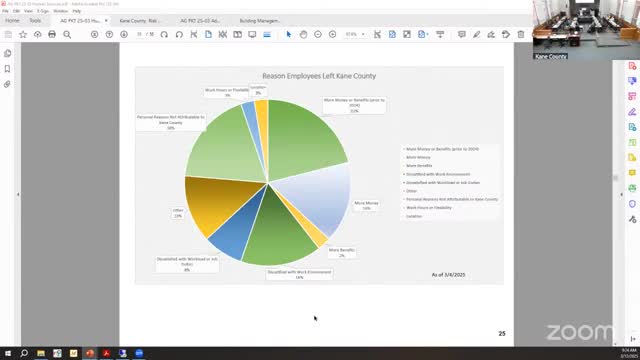Go to the Home view

[12, 20]
